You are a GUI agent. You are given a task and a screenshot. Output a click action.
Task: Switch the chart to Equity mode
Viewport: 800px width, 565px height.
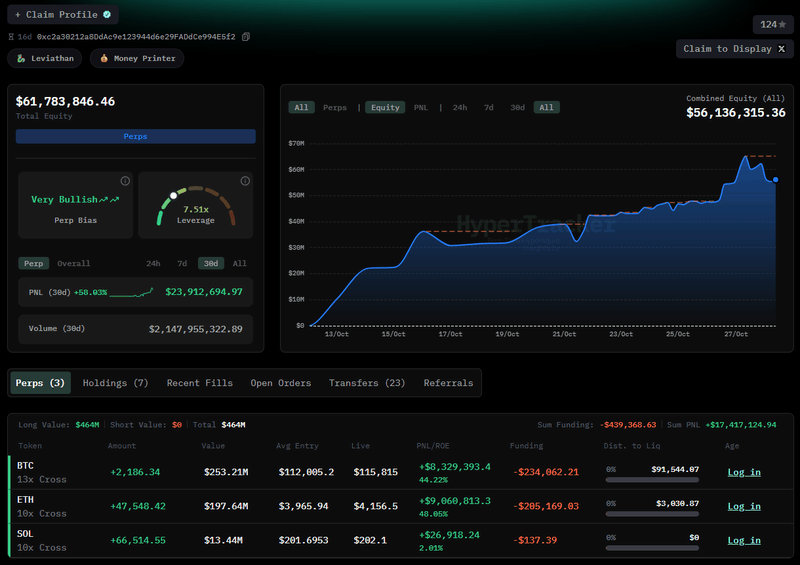[385, 107]
